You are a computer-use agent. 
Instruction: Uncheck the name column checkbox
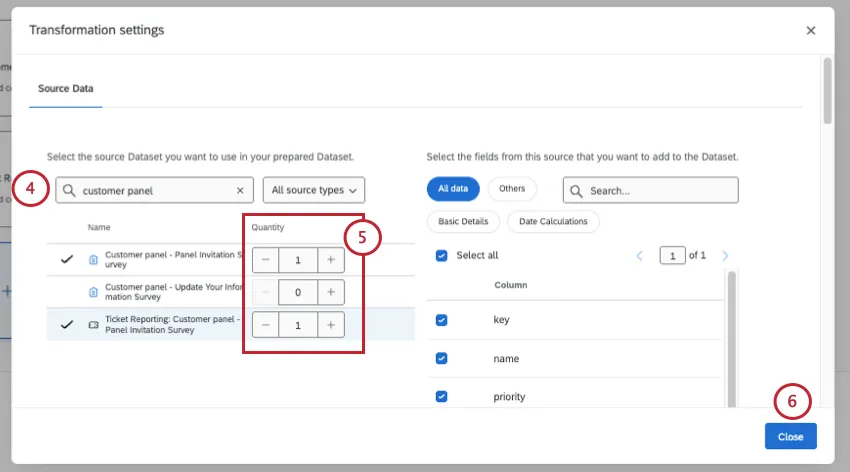point(441,358)
